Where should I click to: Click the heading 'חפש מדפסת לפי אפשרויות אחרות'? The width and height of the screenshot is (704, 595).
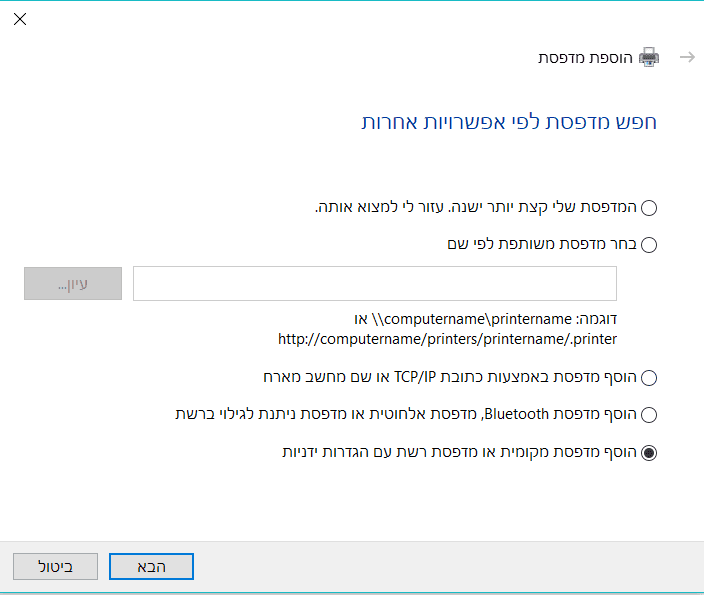click(509, 122)
